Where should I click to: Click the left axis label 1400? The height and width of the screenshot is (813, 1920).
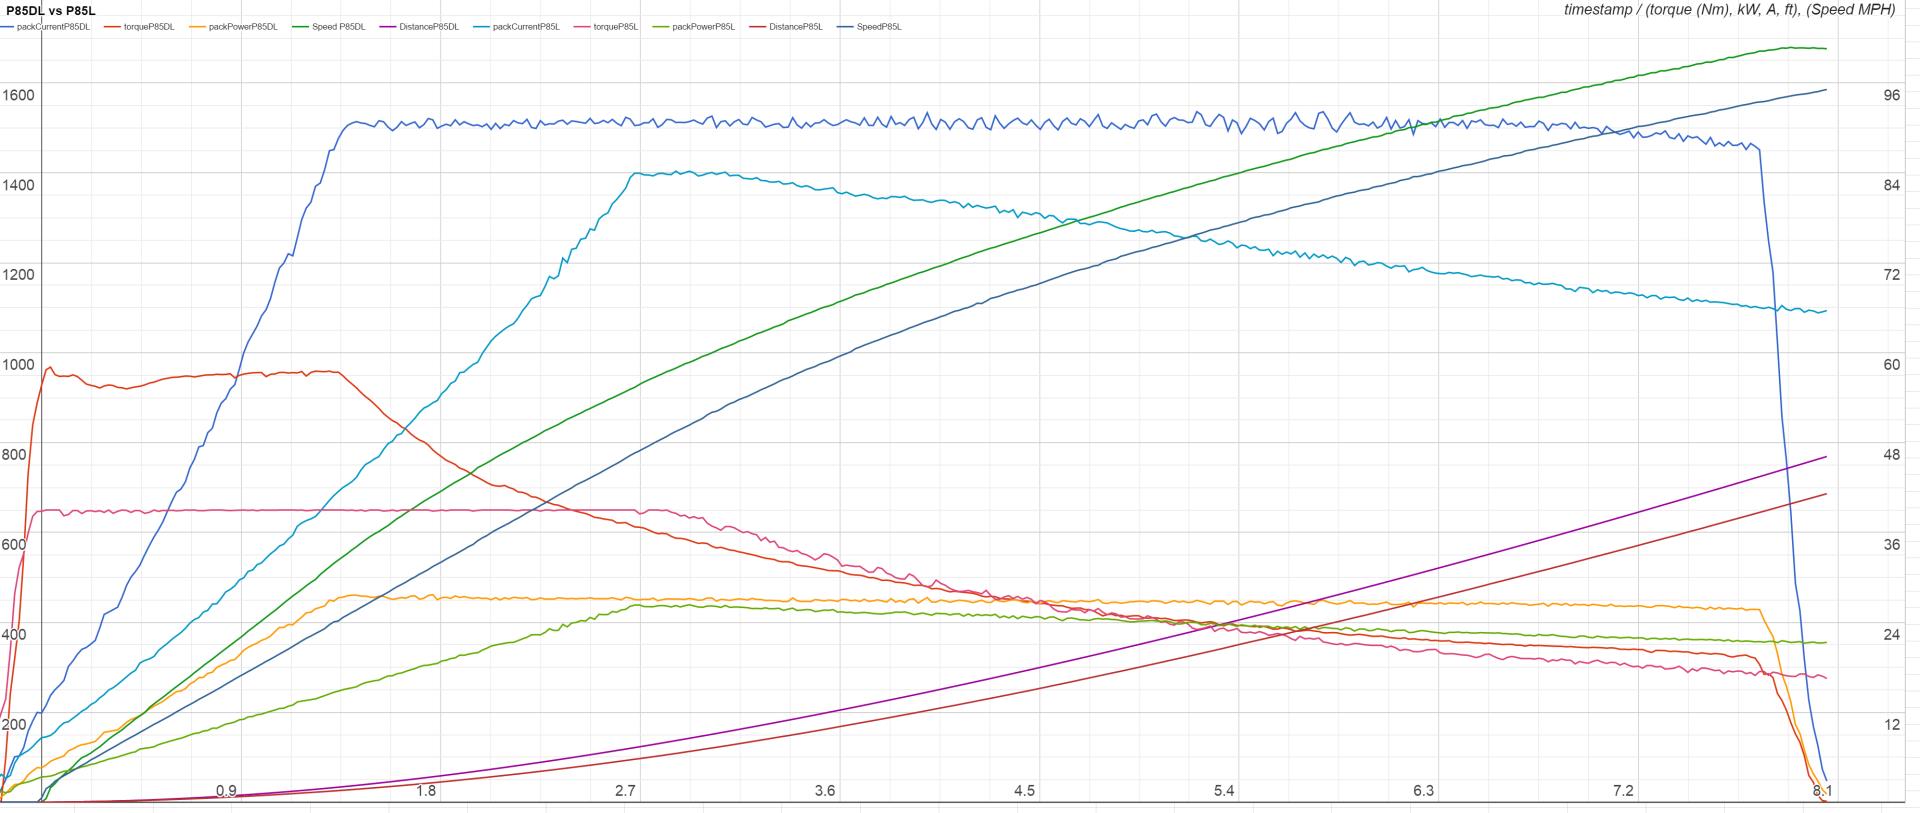(x=18, y=185)
